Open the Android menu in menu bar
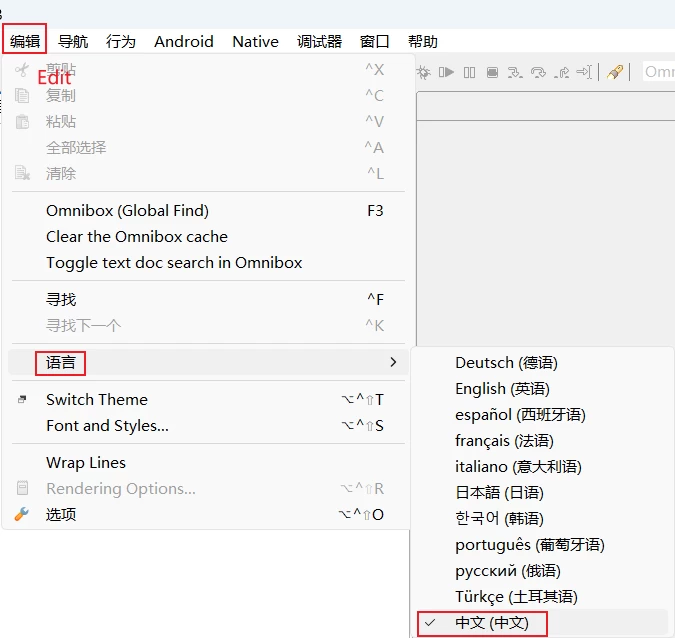Viewport: 675px width, 638px height. (184, 41)
